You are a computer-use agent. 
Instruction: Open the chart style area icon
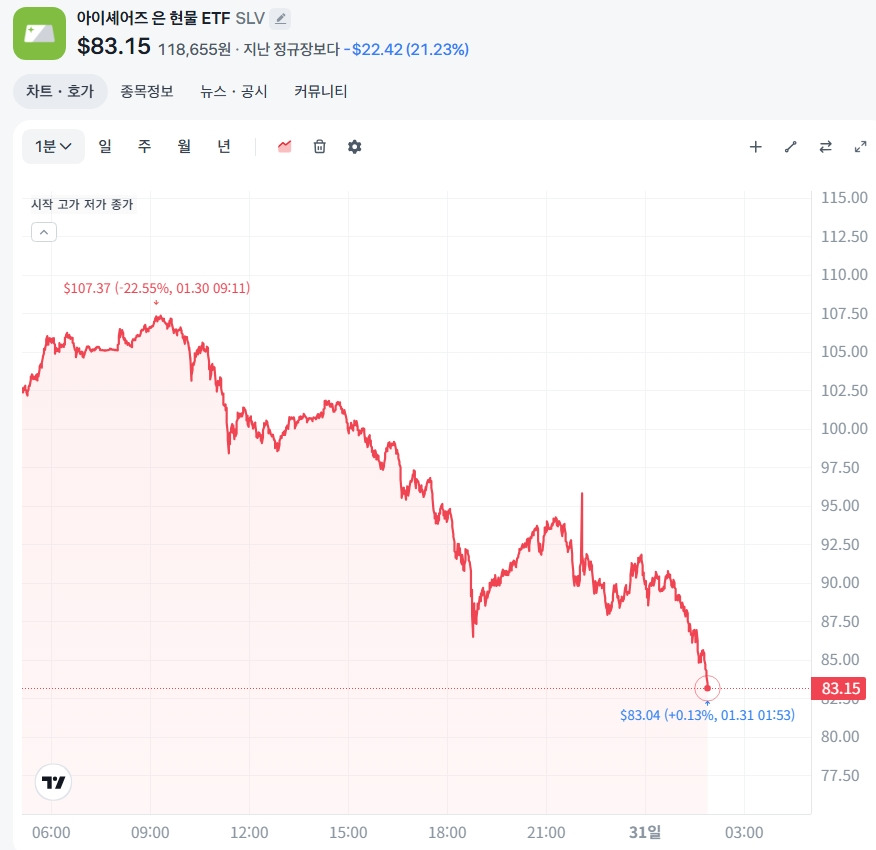click(284, 146)
